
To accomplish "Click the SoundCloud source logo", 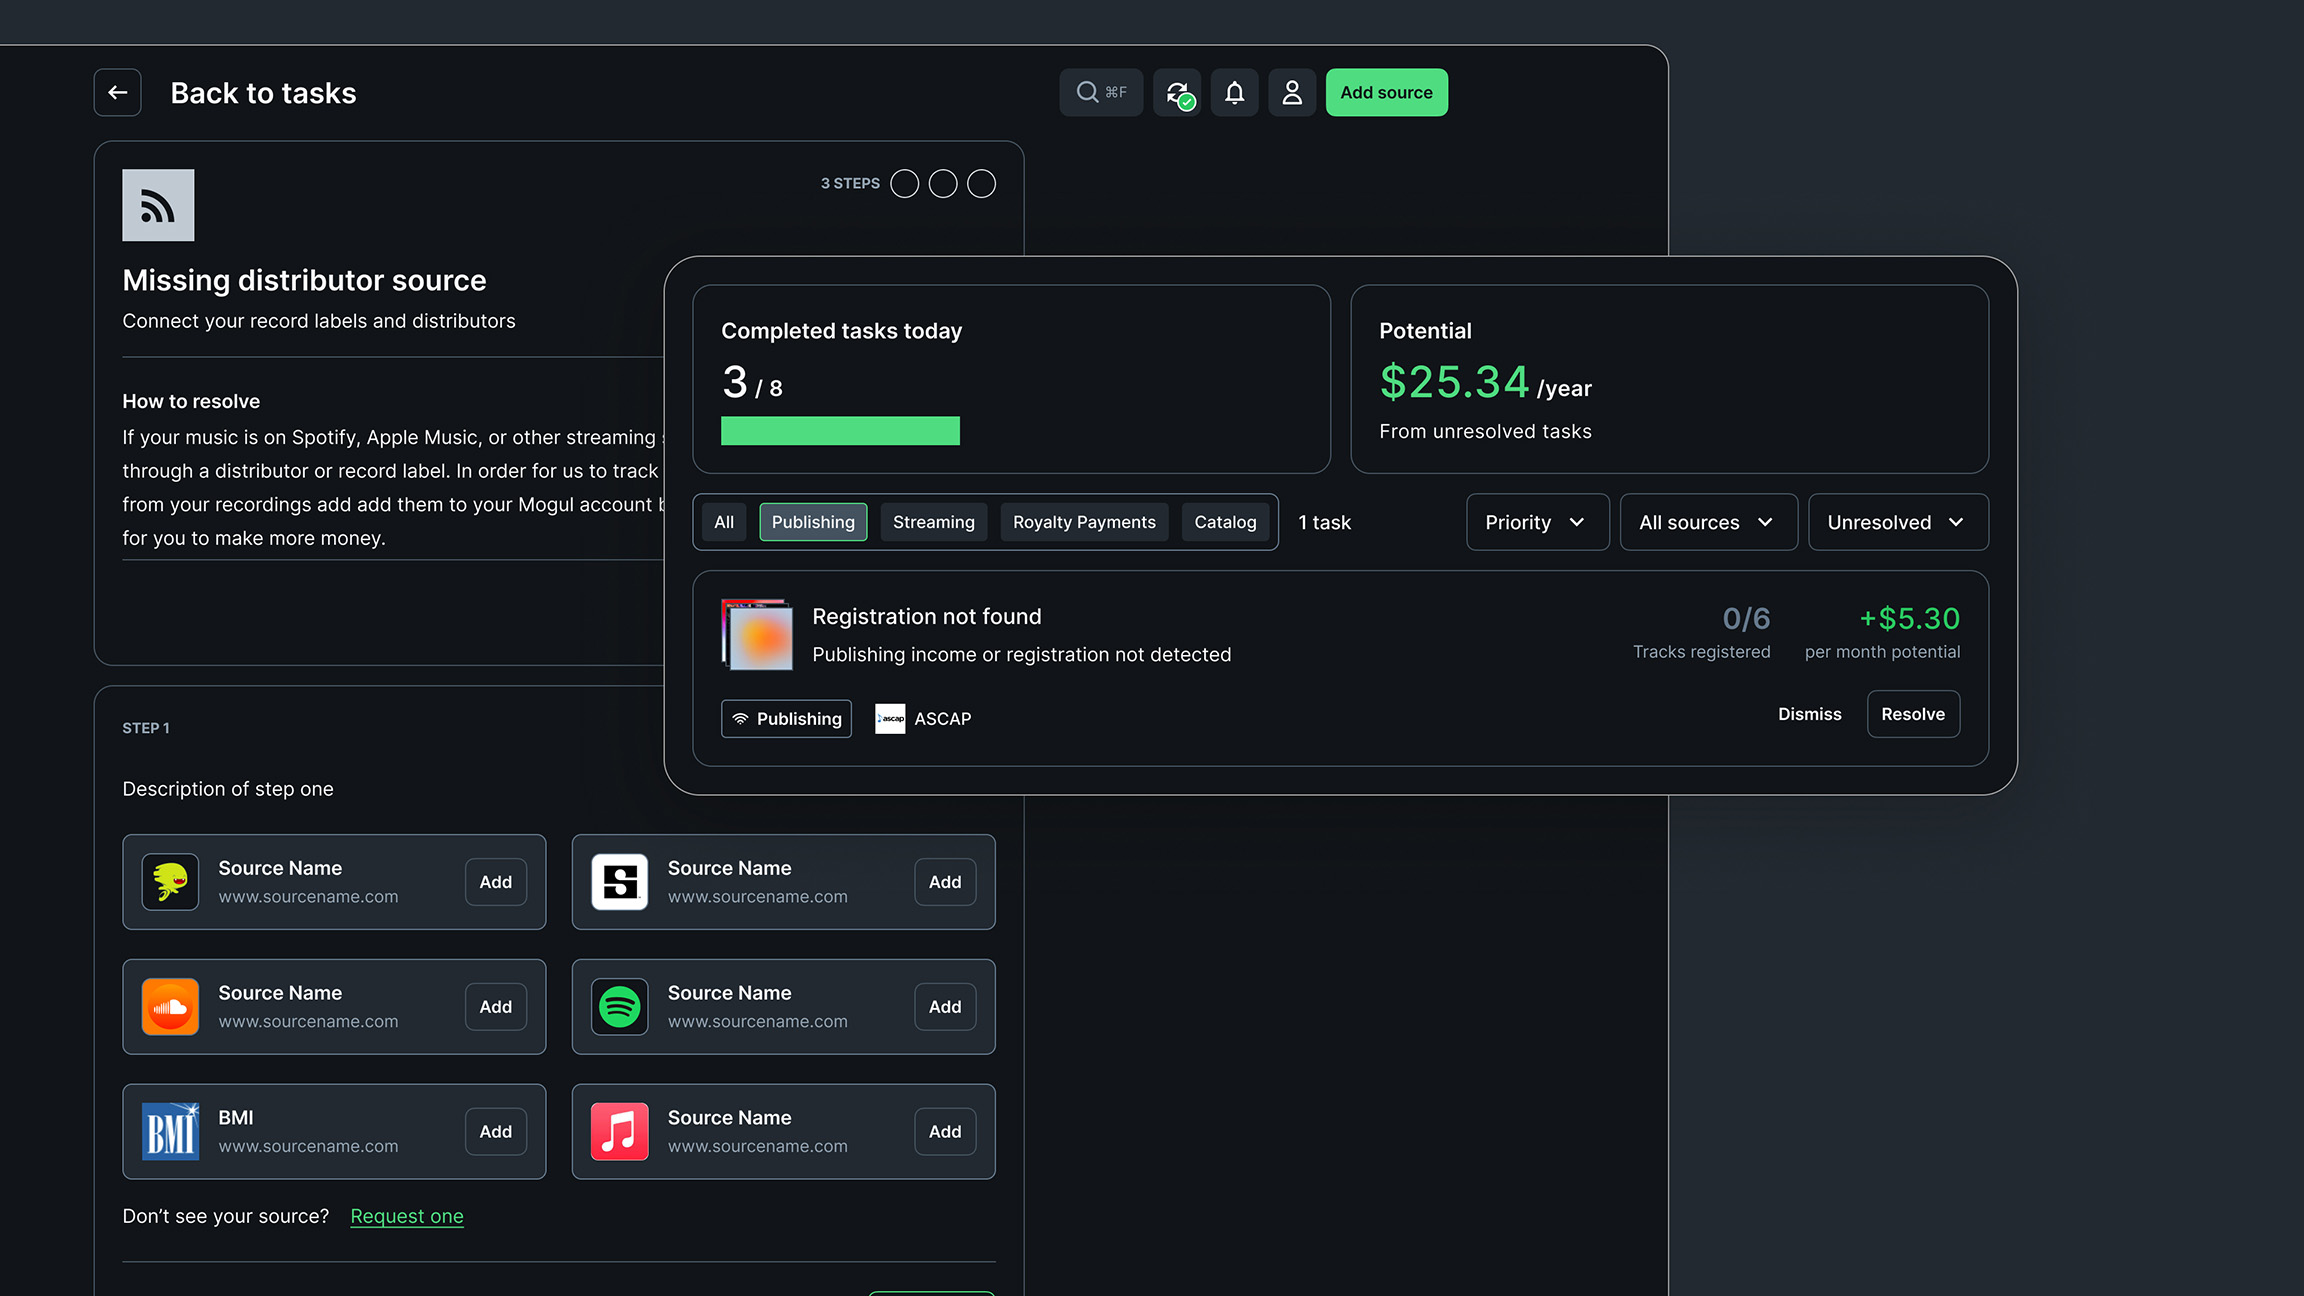I will (170, 1007).
